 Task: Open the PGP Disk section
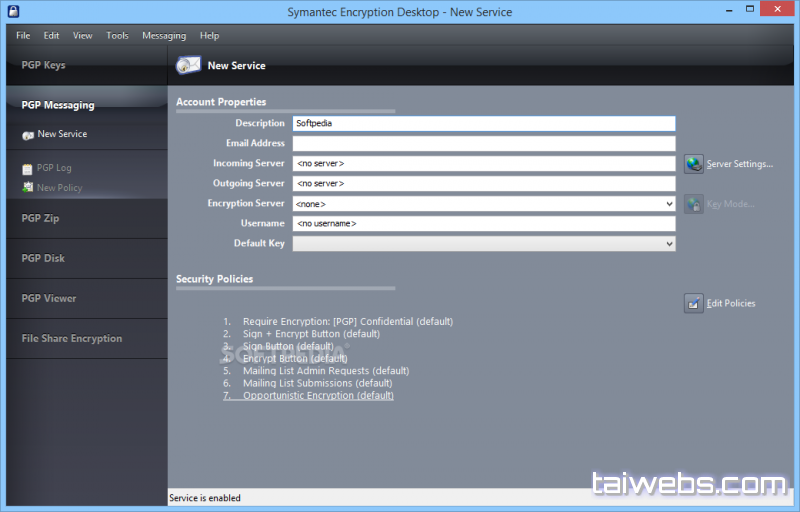click(43, 258)
